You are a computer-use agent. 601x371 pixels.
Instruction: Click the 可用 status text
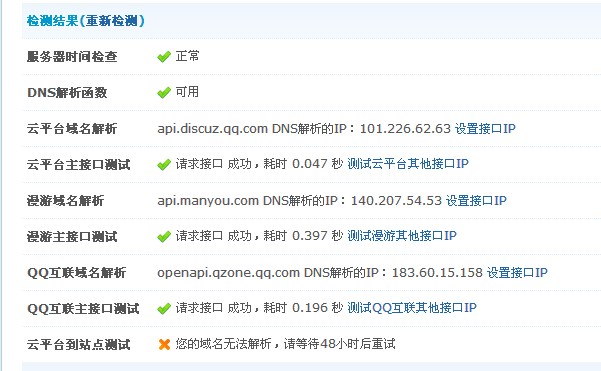(187, 92)
